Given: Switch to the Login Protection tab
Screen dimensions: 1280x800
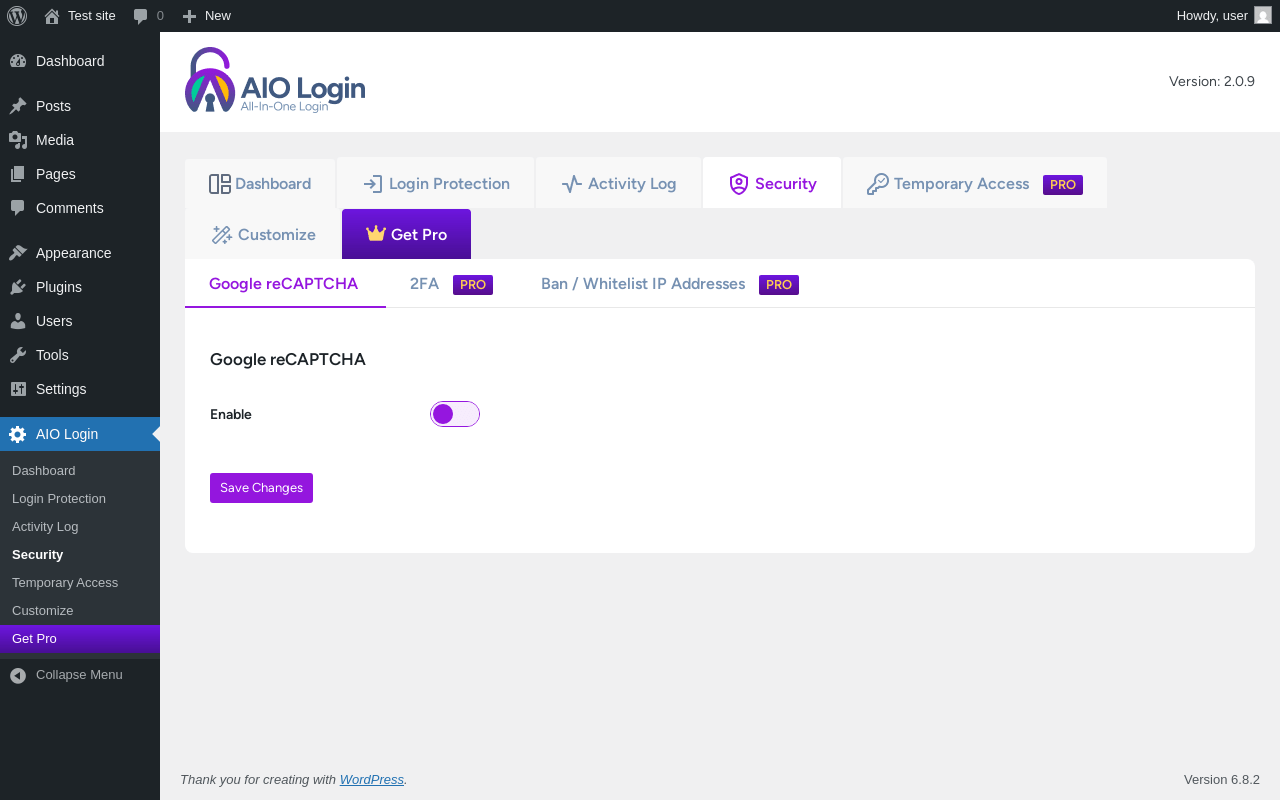Looking at the screenshot, I should point(436,183).
